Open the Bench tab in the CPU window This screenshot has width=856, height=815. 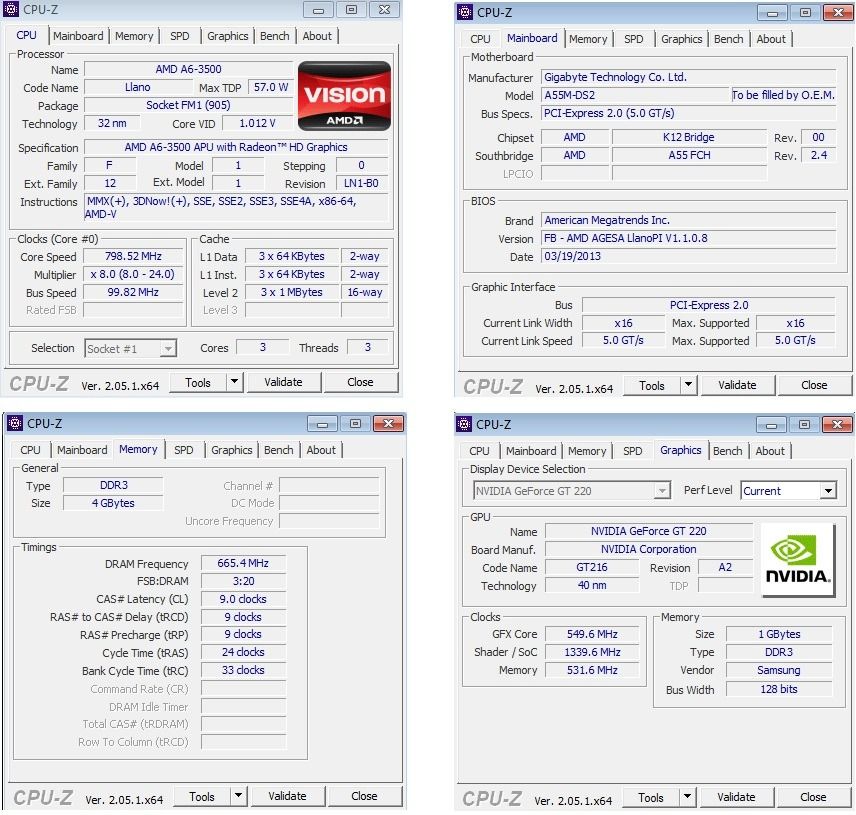[275, 36]
